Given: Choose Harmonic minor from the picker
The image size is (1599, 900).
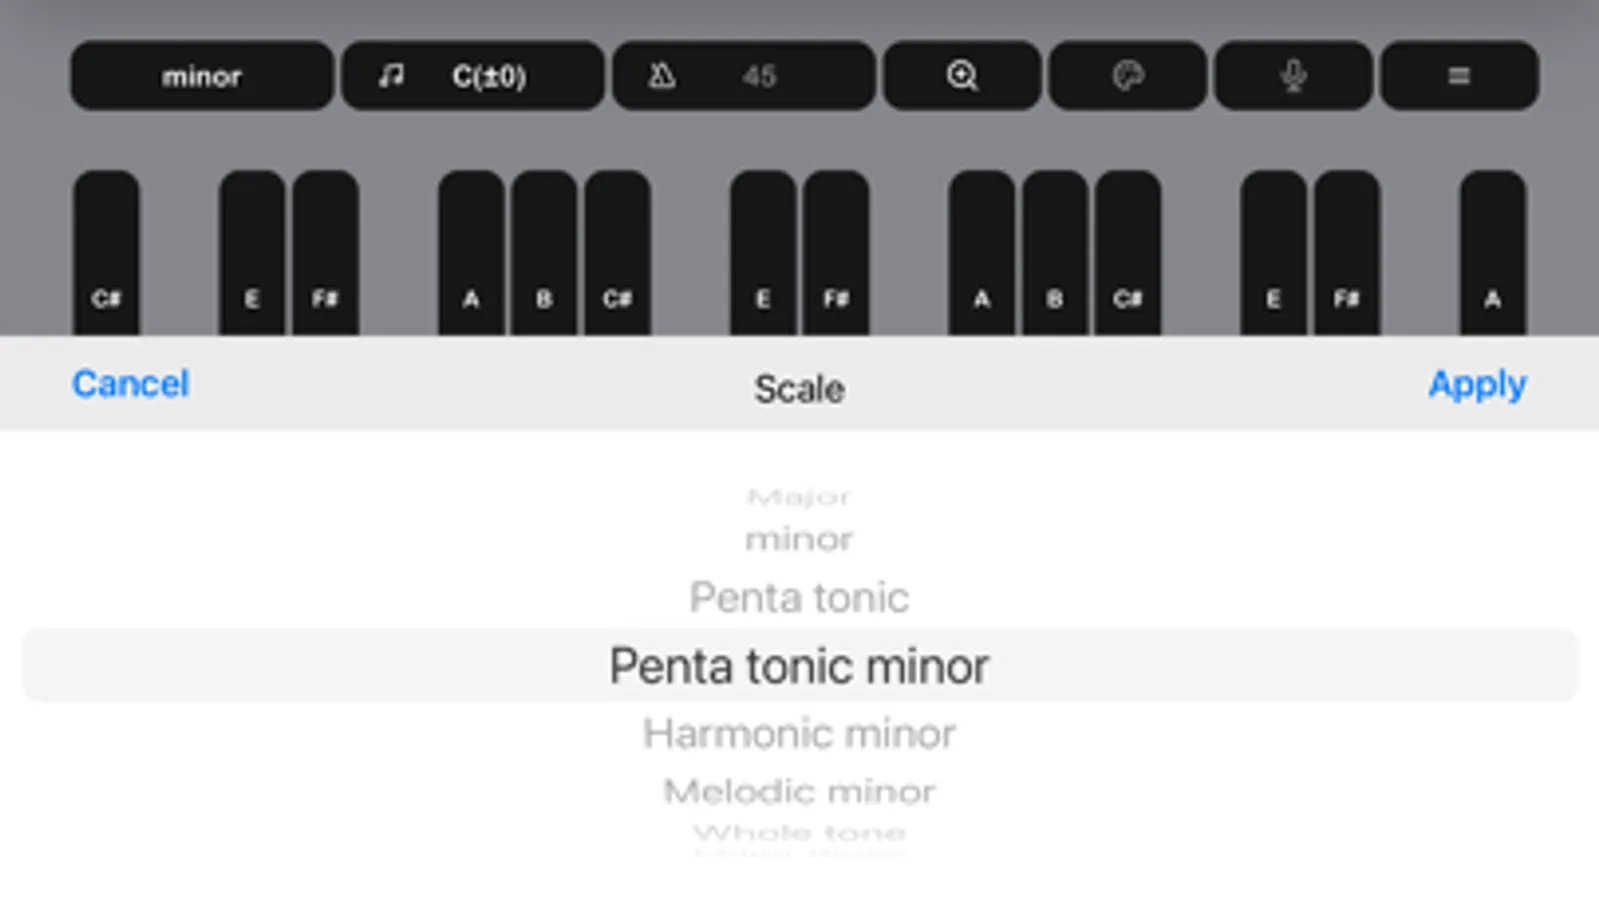Looking at the screenshot, I should 799,733.
